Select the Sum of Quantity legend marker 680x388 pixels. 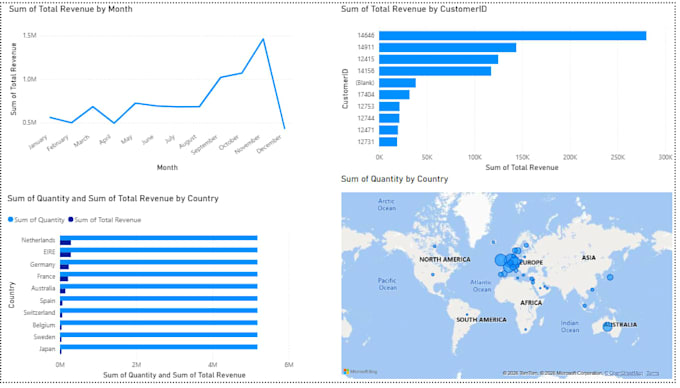coord(11,220)
